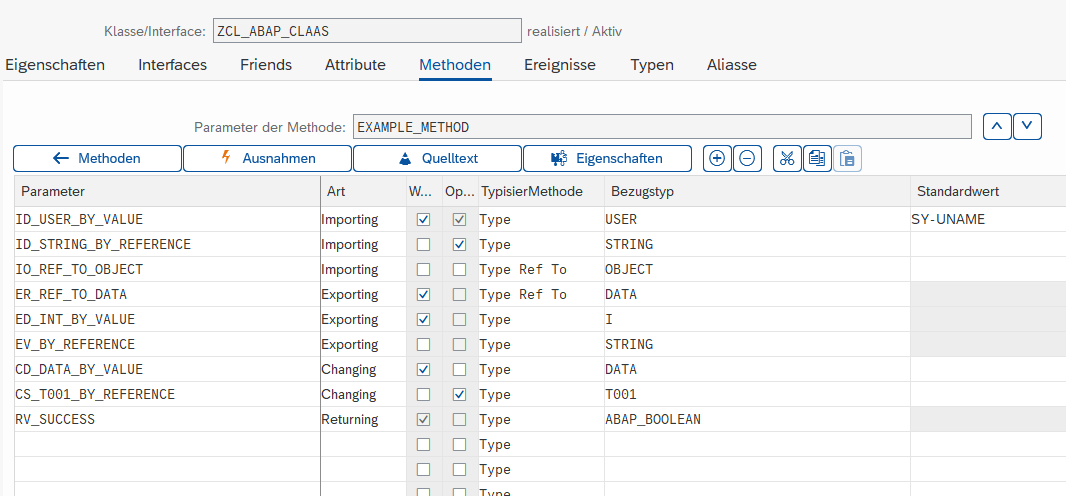Screen dimensions: 1066x496
Task: Toggle pass-by-value checkbox for CD_DATA_BY_VALUE
Action: [x=424, y=370]
